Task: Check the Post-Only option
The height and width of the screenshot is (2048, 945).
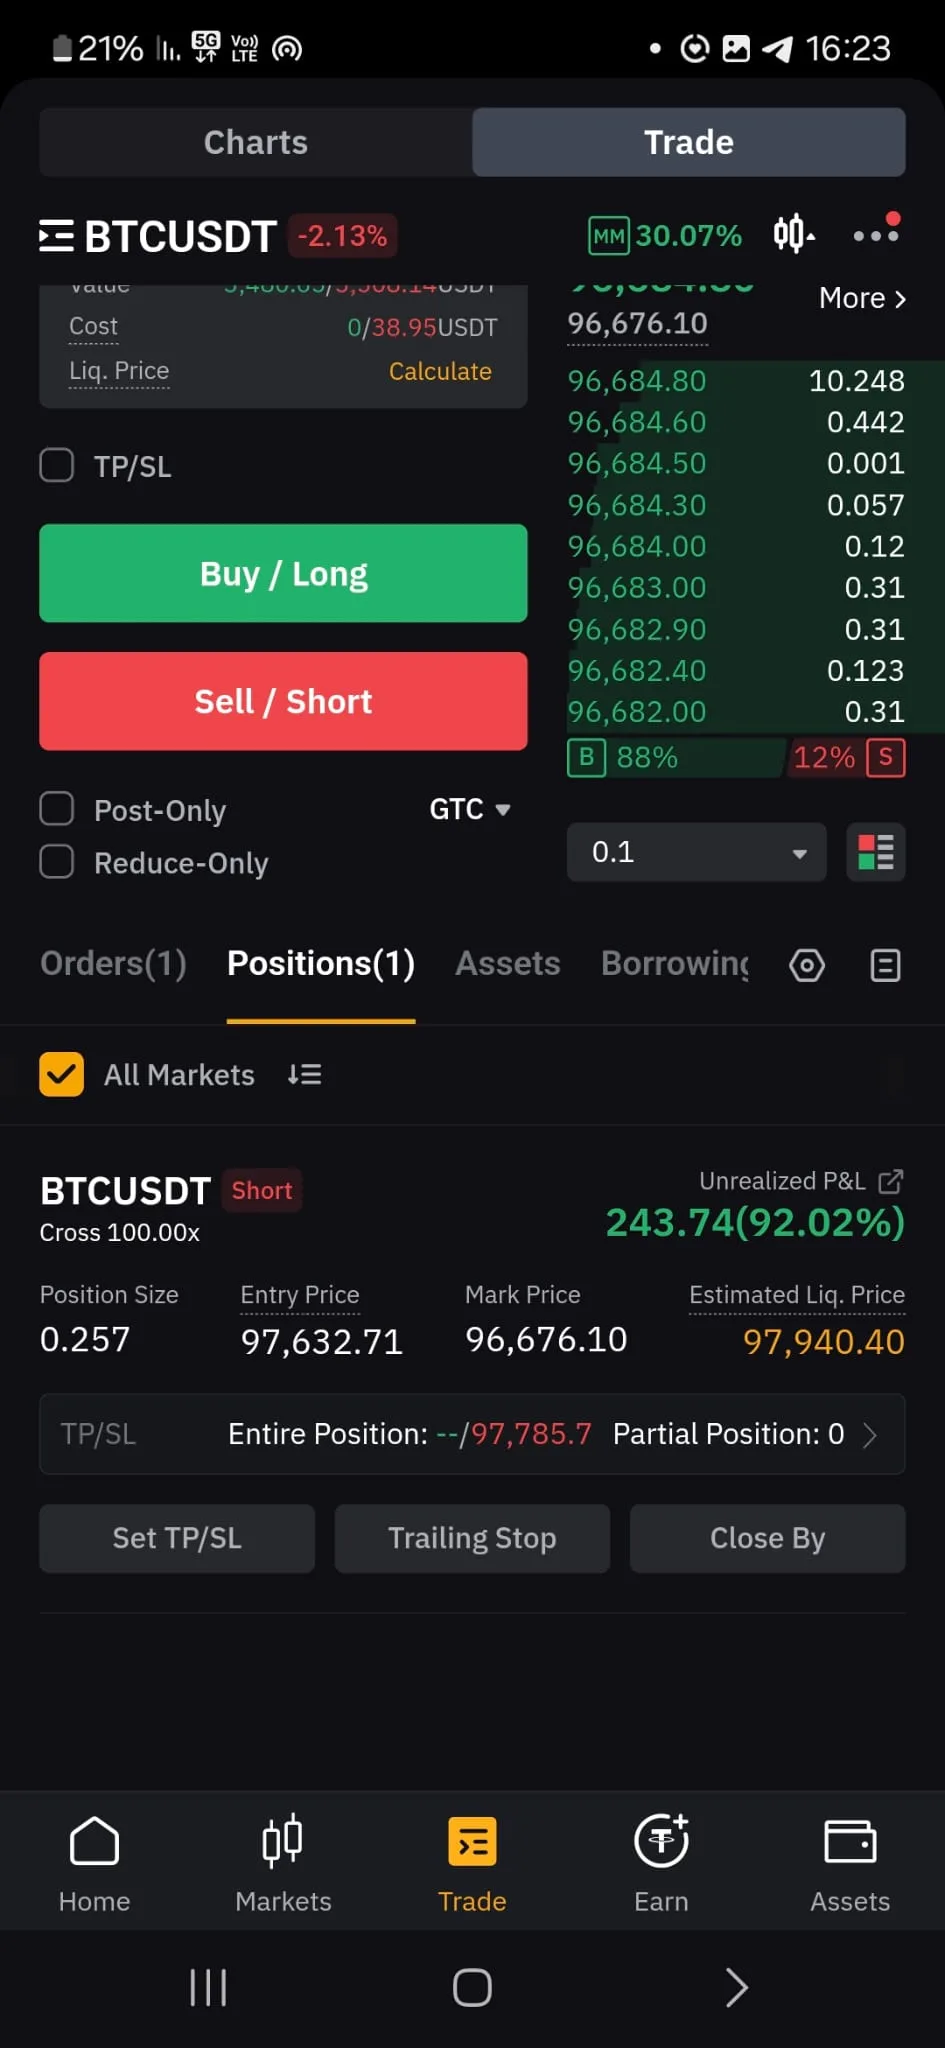Action: tap(57, 809)
